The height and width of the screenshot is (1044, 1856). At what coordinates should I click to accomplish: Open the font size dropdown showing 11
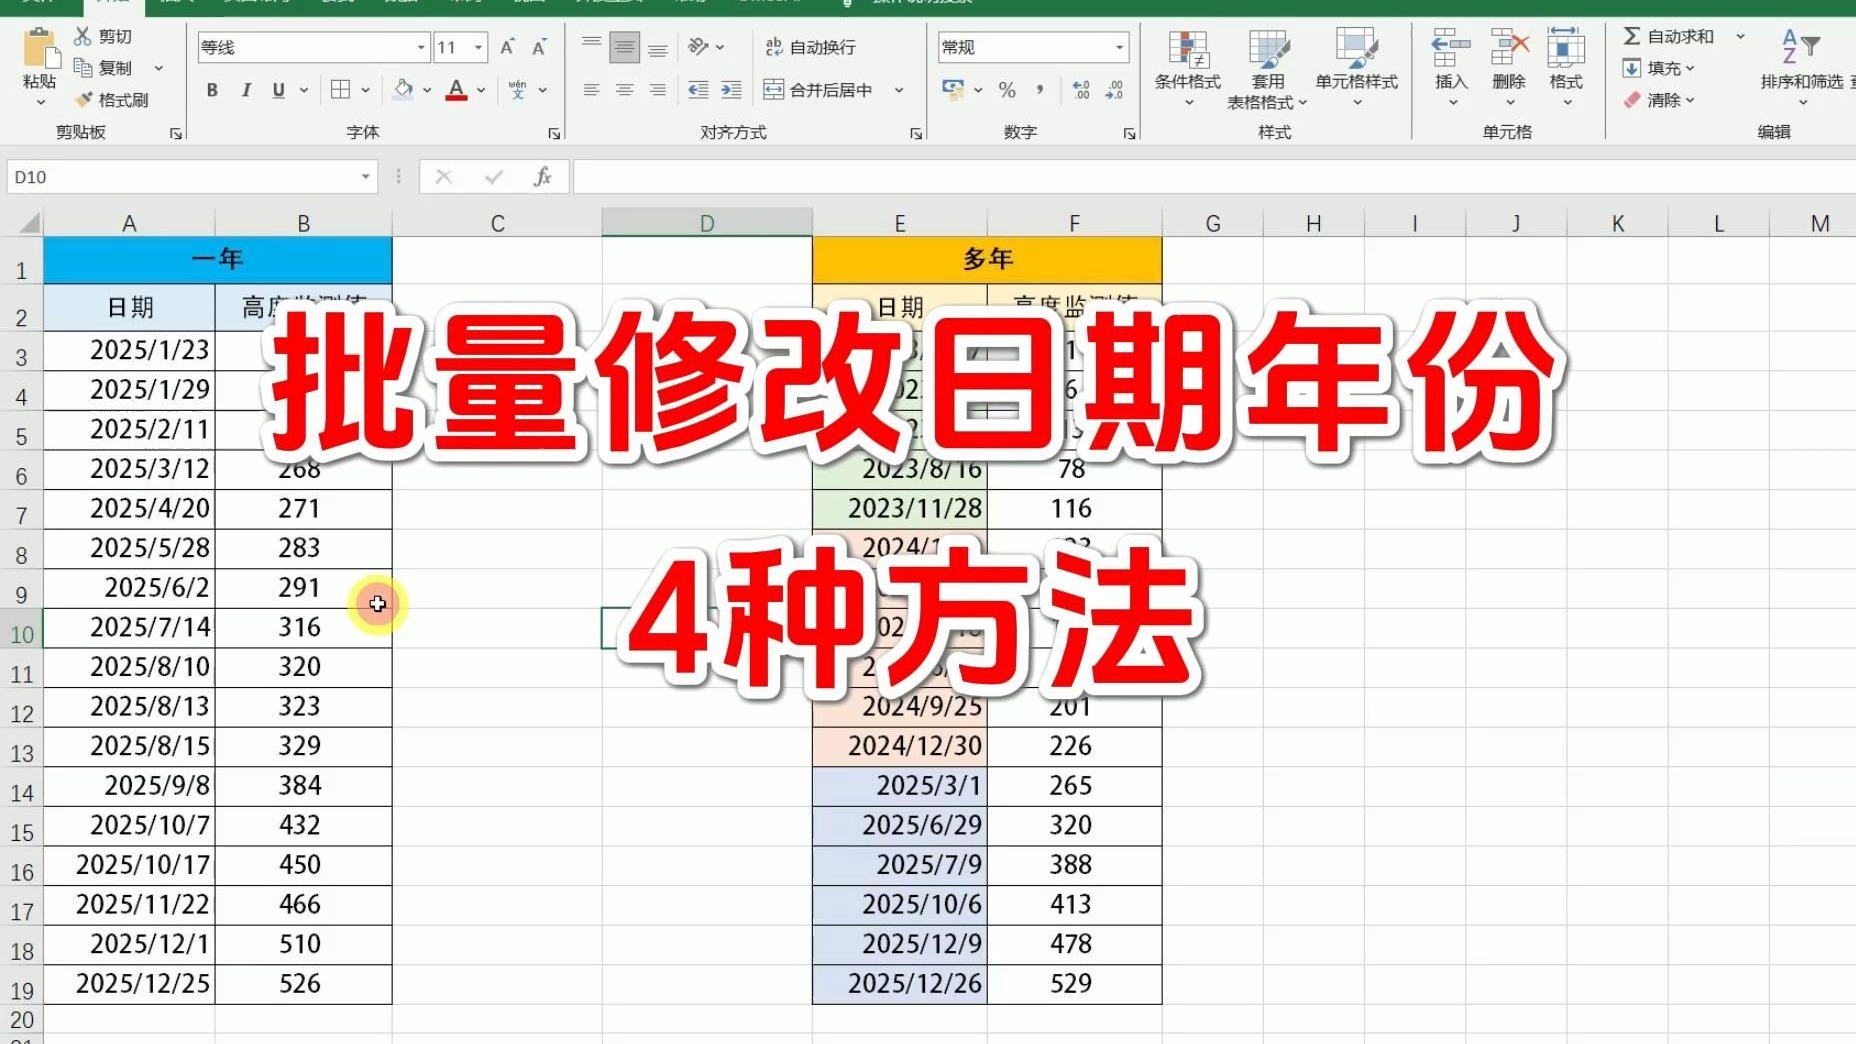click(479, 47)
